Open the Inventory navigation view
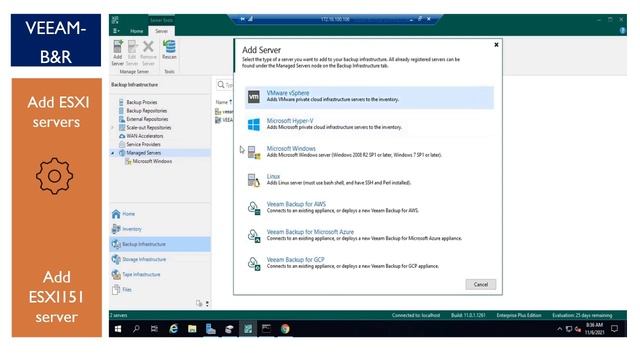Image resolution: width=640 pixels, height=360 pixels. (160, 229)
